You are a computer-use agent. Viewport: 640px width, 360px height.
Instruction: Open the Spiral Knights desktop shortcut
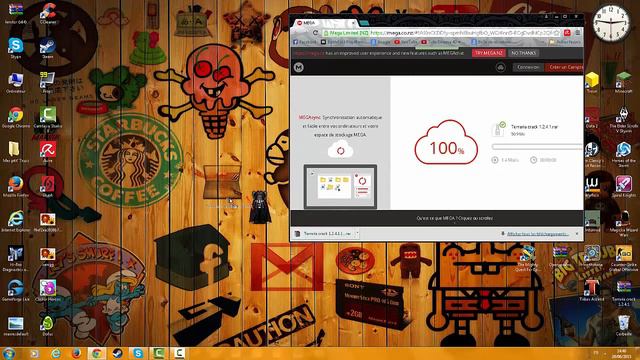[x=624, y=187]
